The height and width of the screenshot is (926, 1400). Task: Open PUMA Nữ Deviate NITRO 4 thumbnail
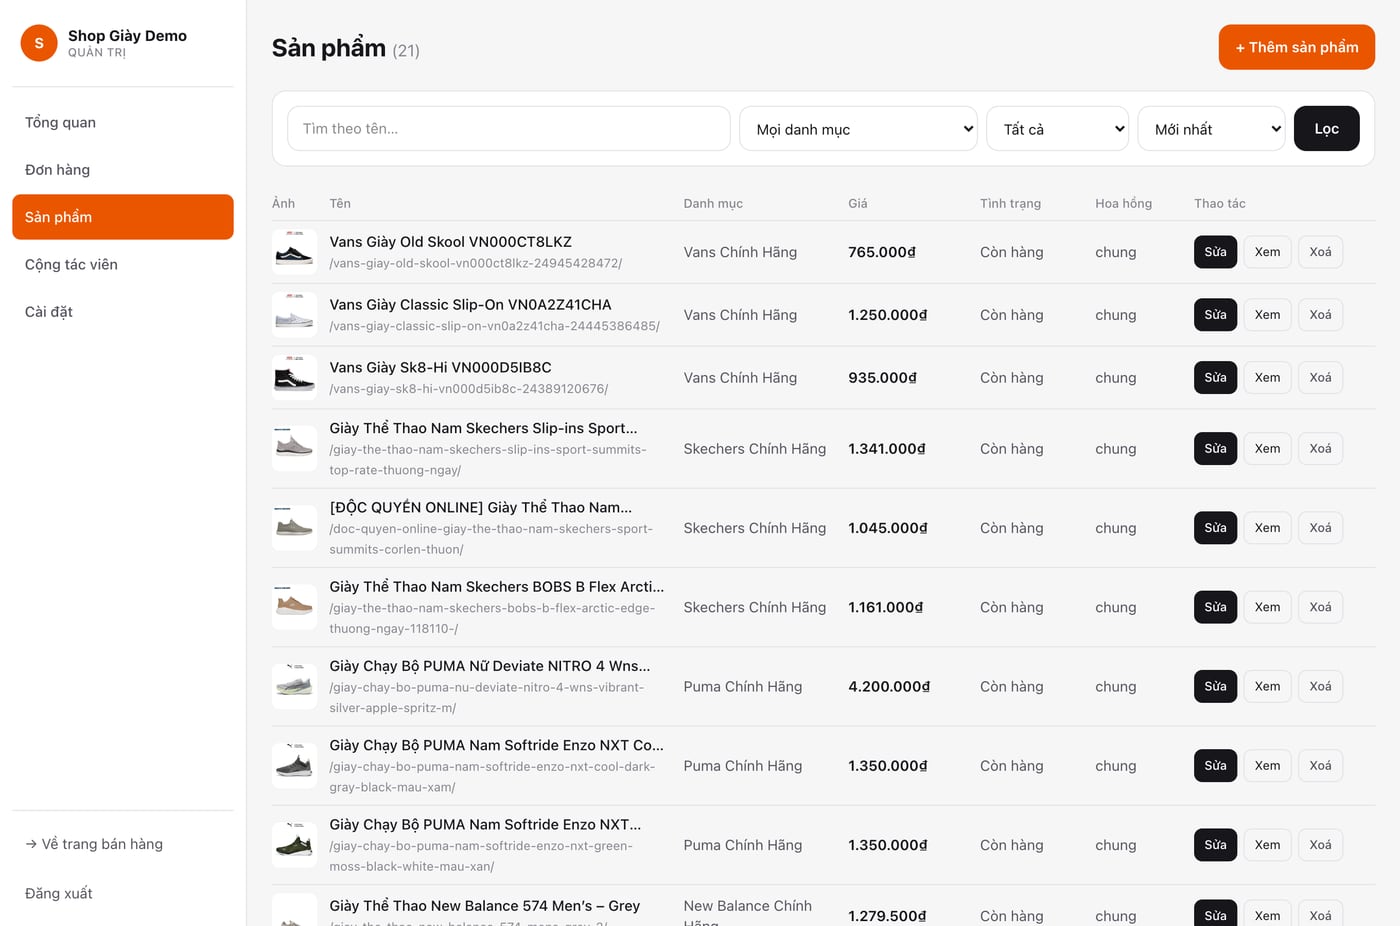294,686
